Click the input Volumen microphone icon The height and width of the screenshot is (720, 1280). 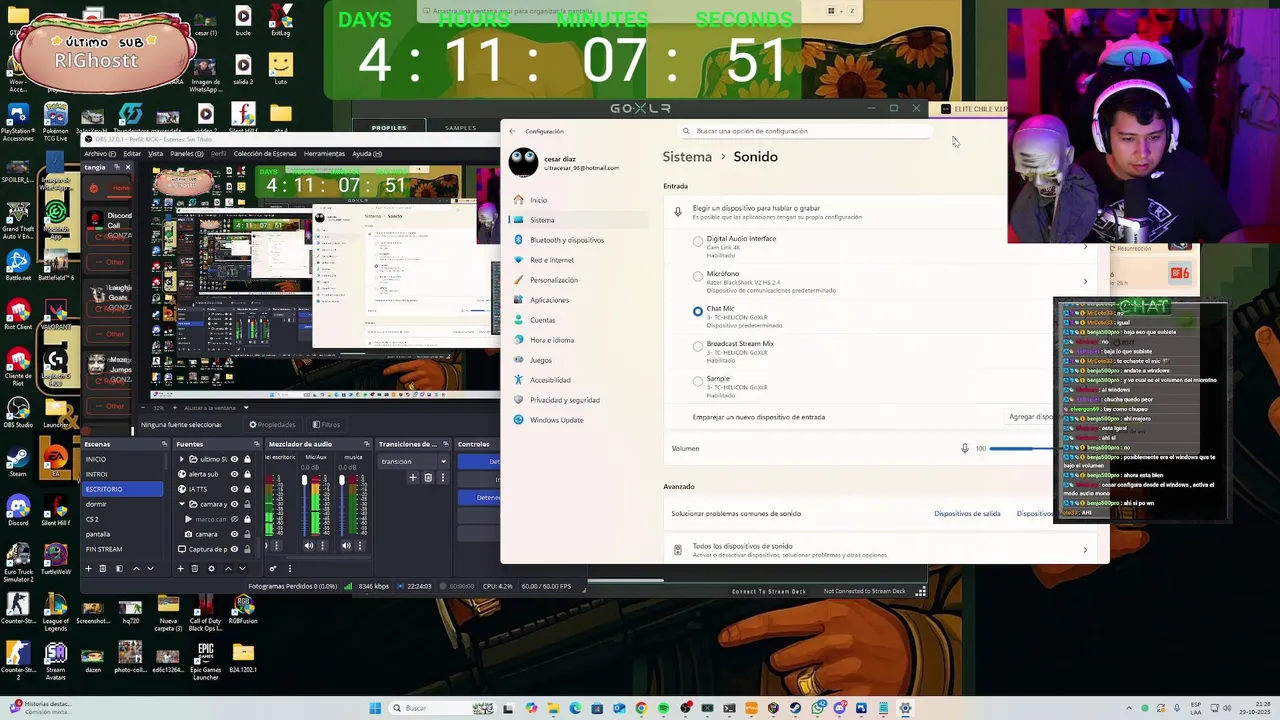[965, 448]
